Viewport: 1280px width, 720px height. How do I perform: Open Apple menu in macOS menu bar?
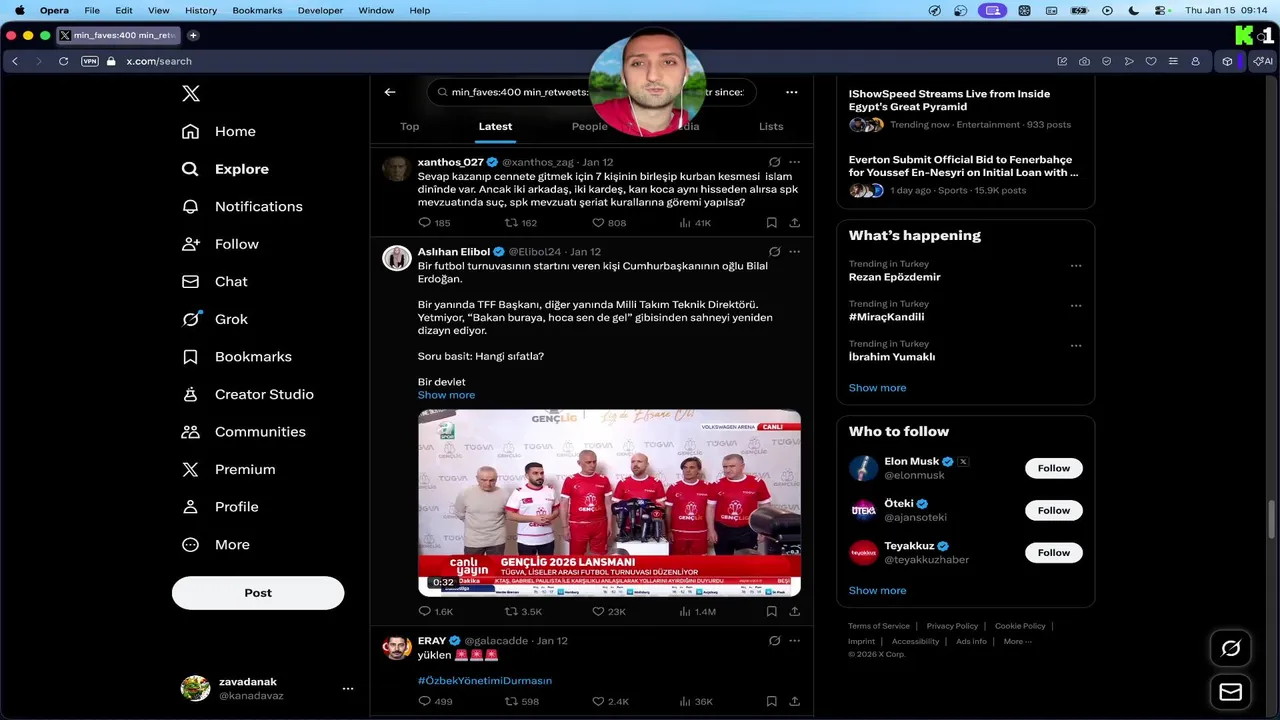(x=19, y=10)
